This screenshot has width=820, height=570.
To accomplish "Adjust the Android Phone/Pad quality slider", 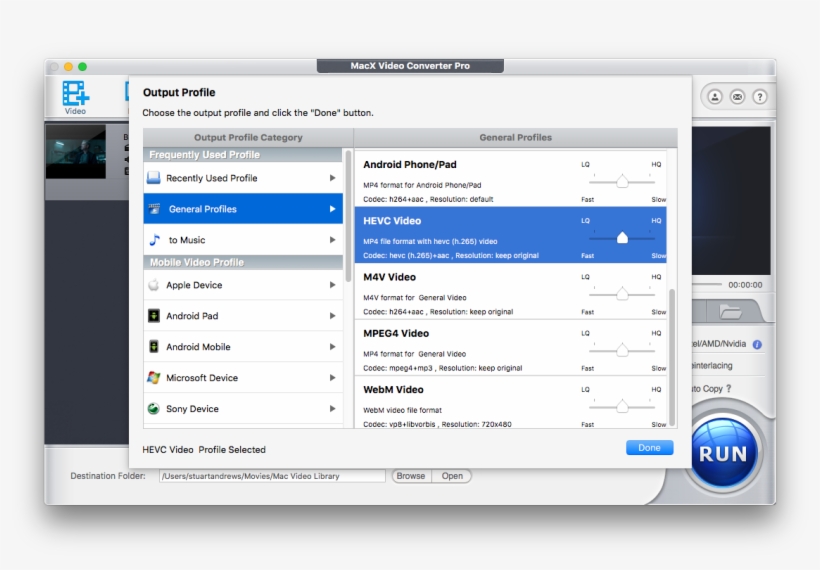I will click(622, 181).
